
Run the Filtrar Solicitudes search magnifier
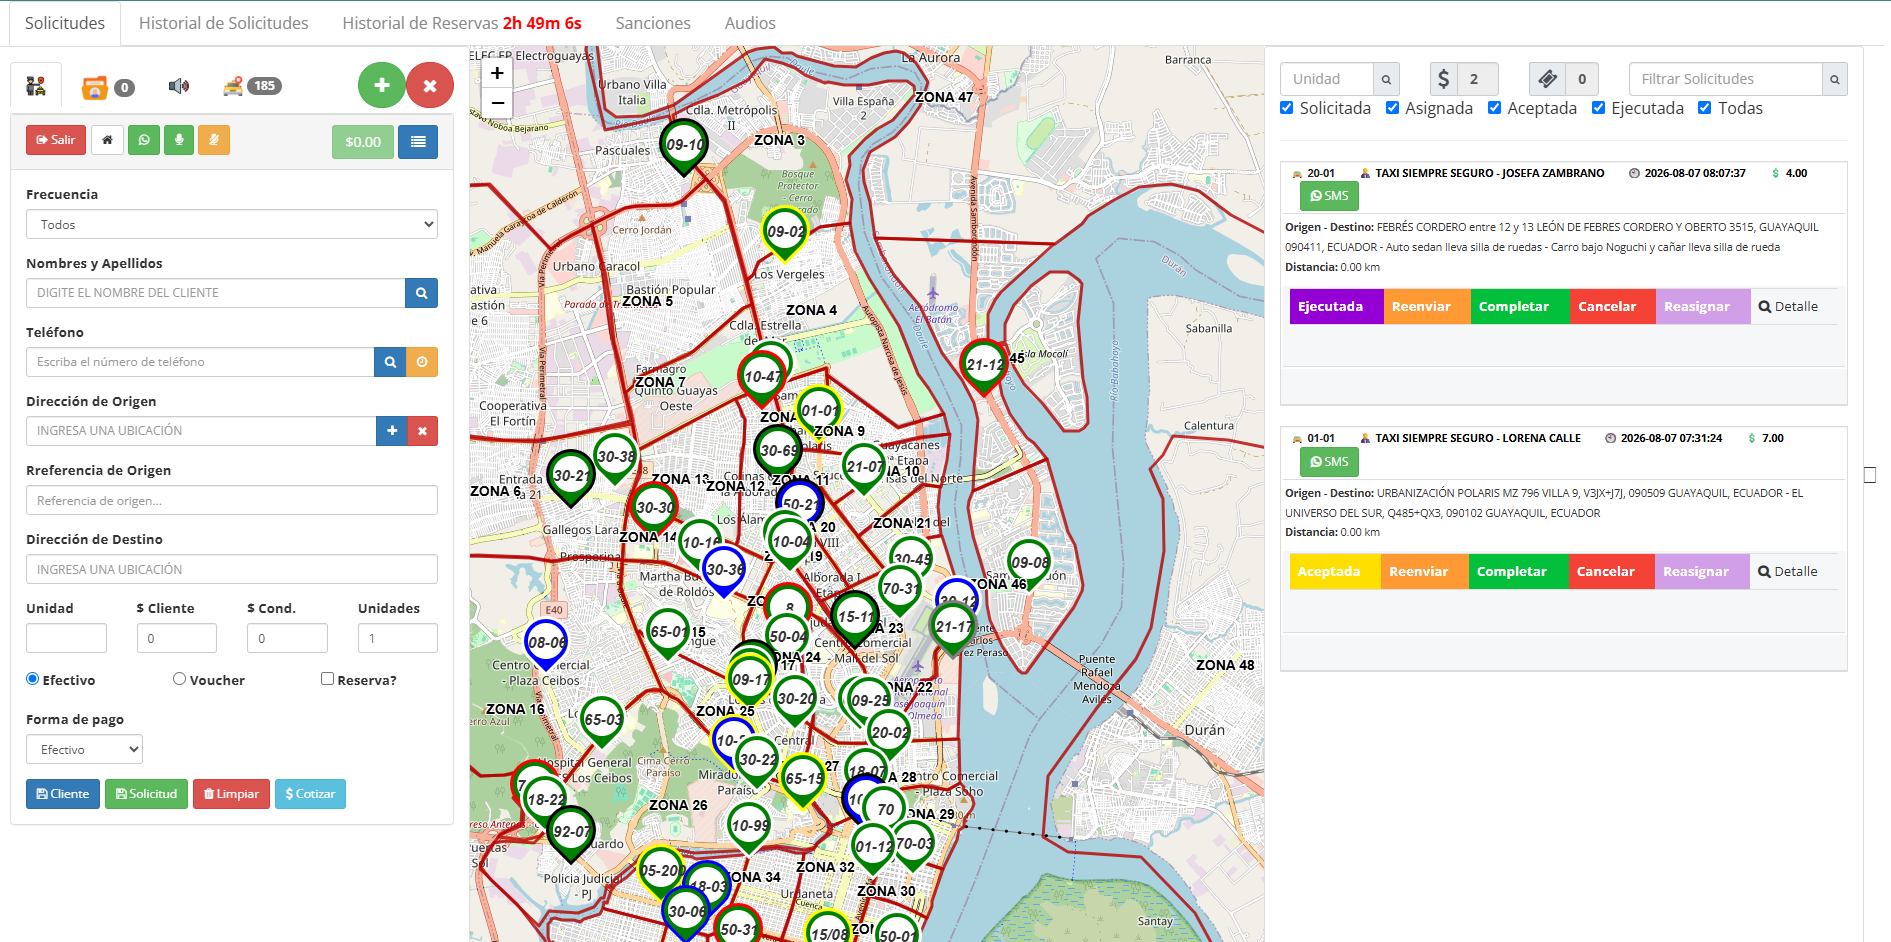1834,79
